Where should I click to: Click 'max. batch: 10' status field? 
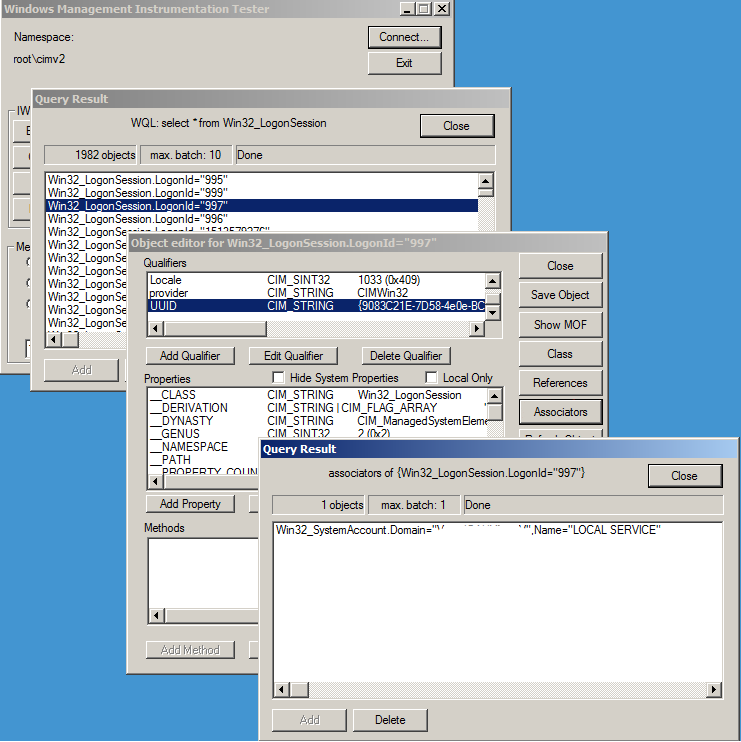point(185,155)
